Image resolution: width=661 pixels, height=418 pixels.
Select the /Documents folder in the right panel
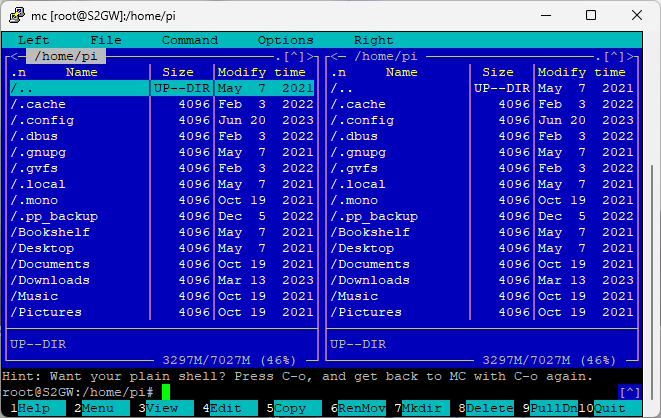pos(369,264)
